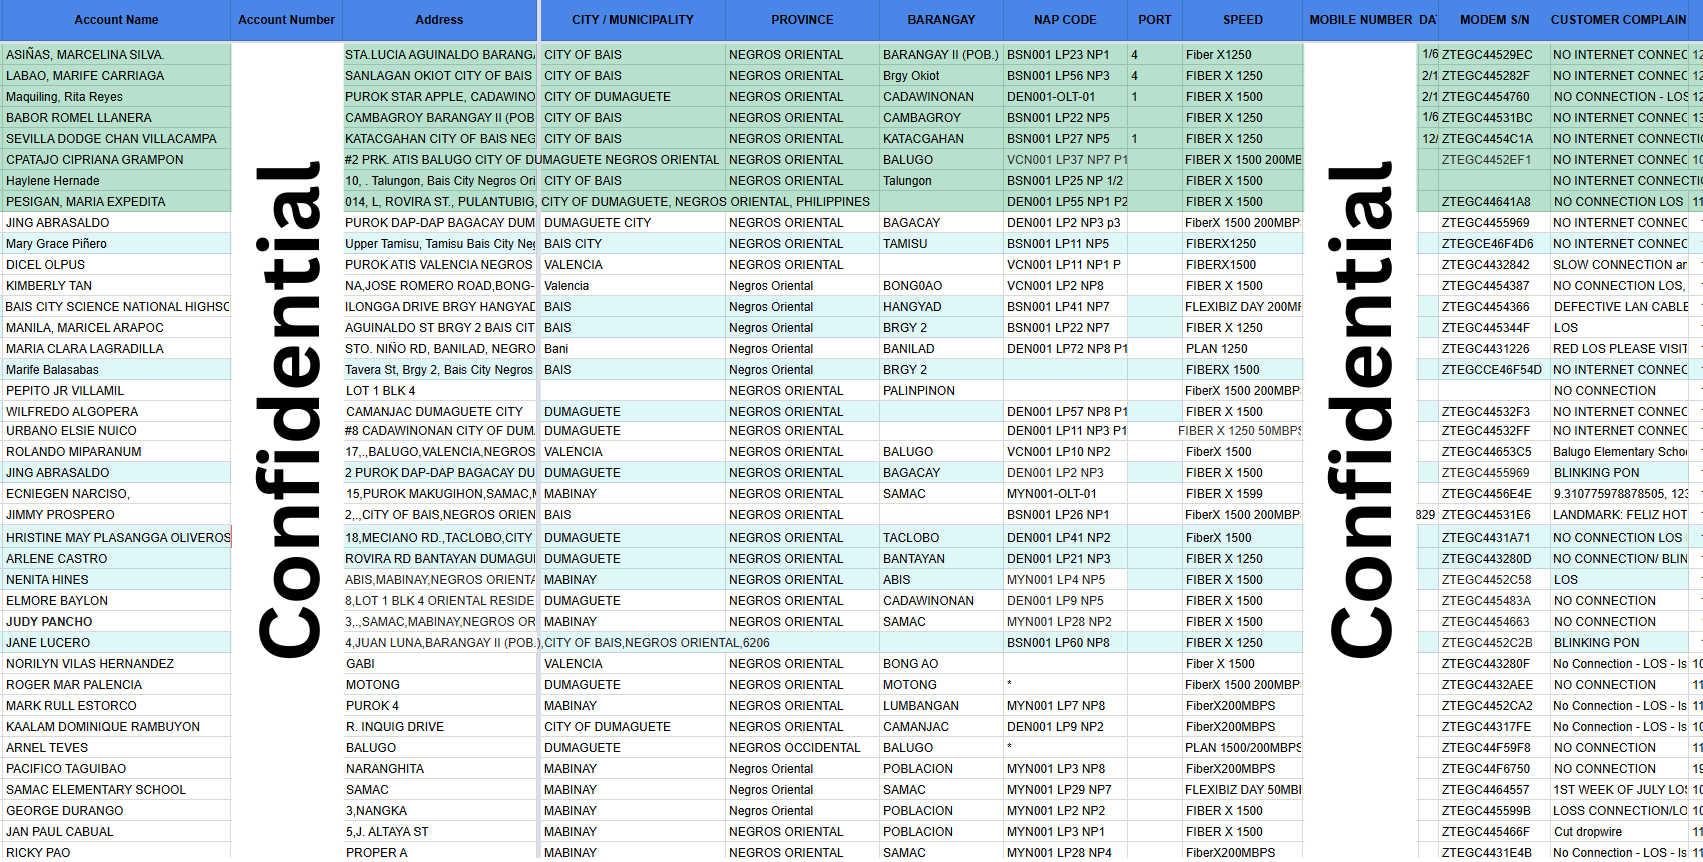The width and height of the screenshot is (1703, 862).
Task: Click the PEPITO JR VILLAMIL cell
Action: click(x=116, y=391)
